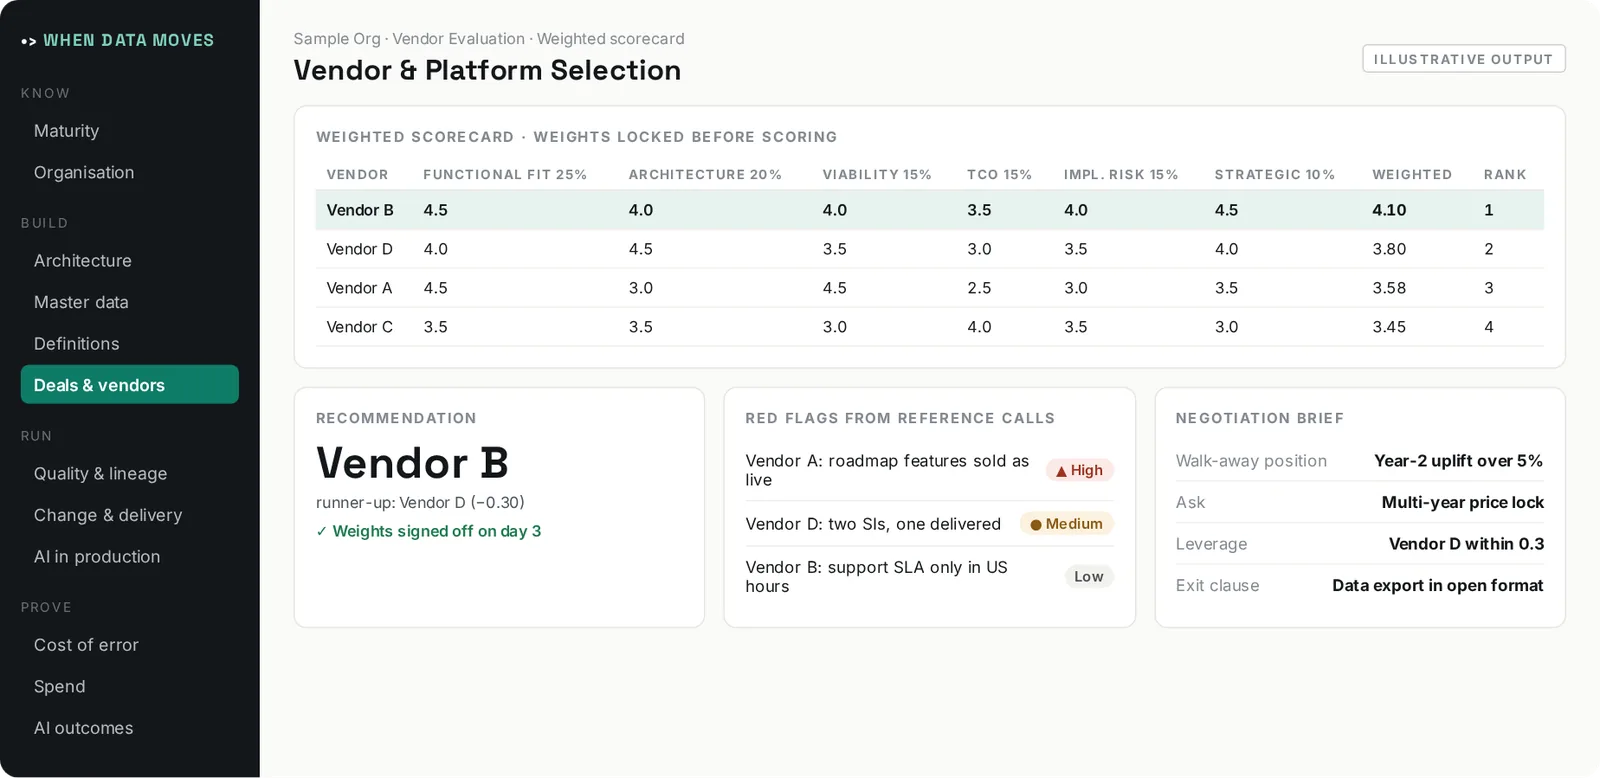Click the Functional Fit 25% column header
1600x778 pixels.
point(505,174)
